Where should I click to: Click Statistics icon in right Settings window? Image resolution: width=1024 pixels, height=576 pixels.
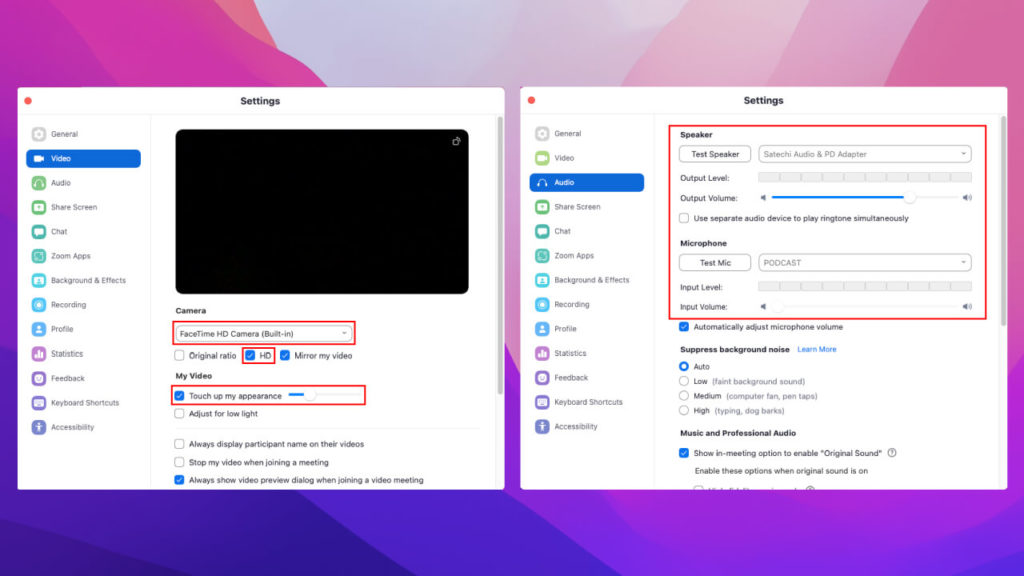click(542, 353)
